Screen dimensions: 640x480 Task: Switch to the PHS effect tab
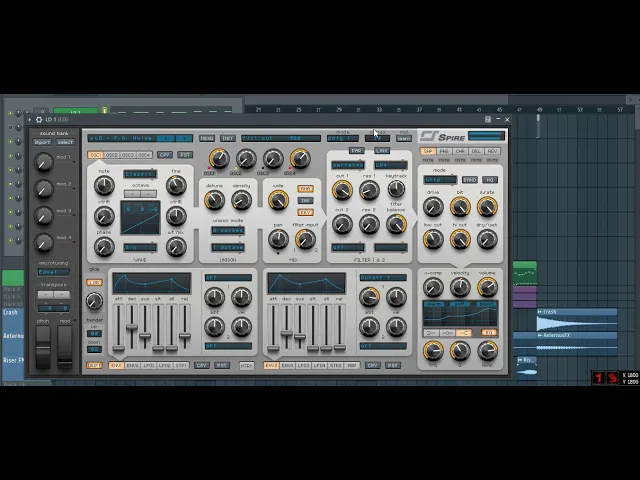[444, 151]
